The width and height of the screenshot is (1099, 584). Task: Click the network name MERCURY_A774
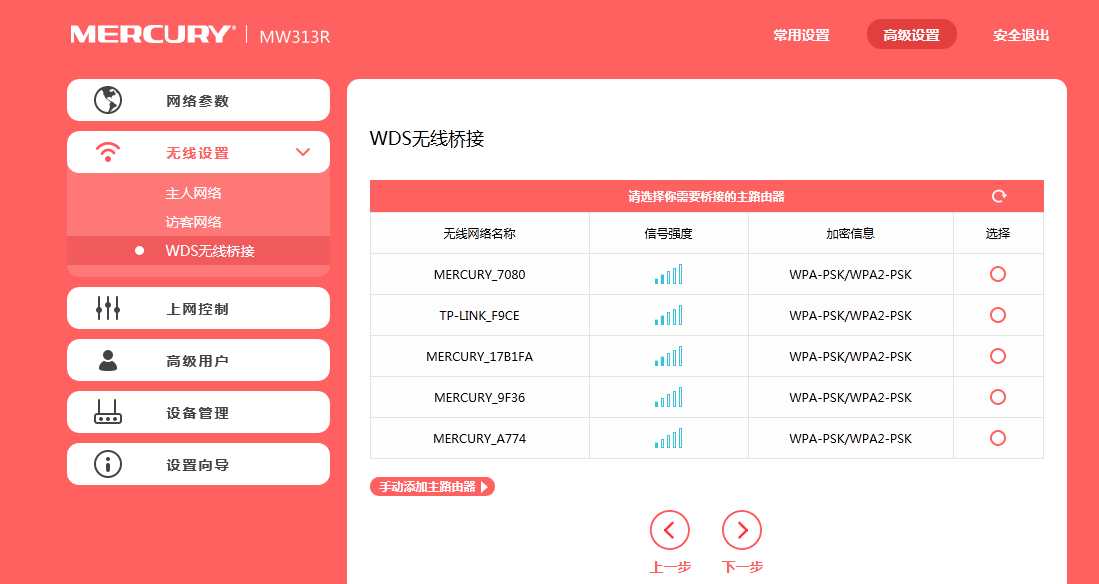479,439
